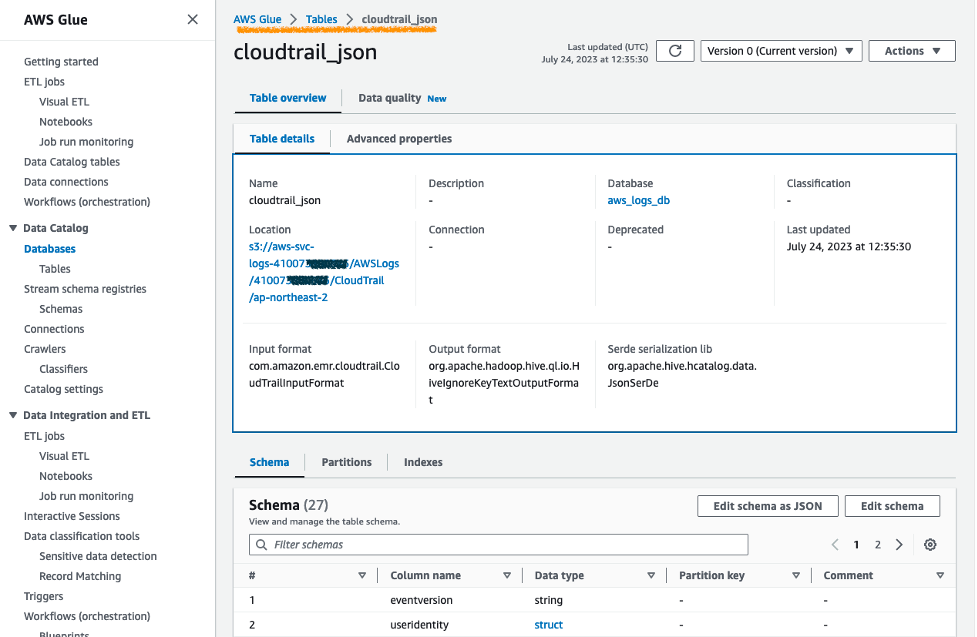Open the Advanced properties tab

click(x=399, y=139)
